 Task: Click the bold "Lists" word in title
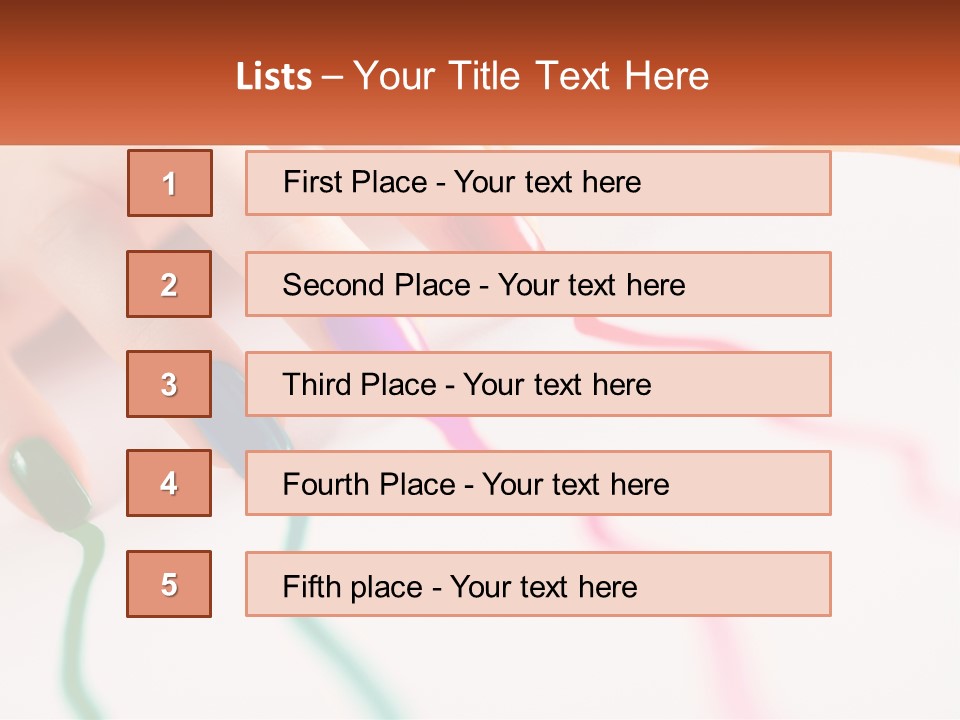(x=274, y=77)
